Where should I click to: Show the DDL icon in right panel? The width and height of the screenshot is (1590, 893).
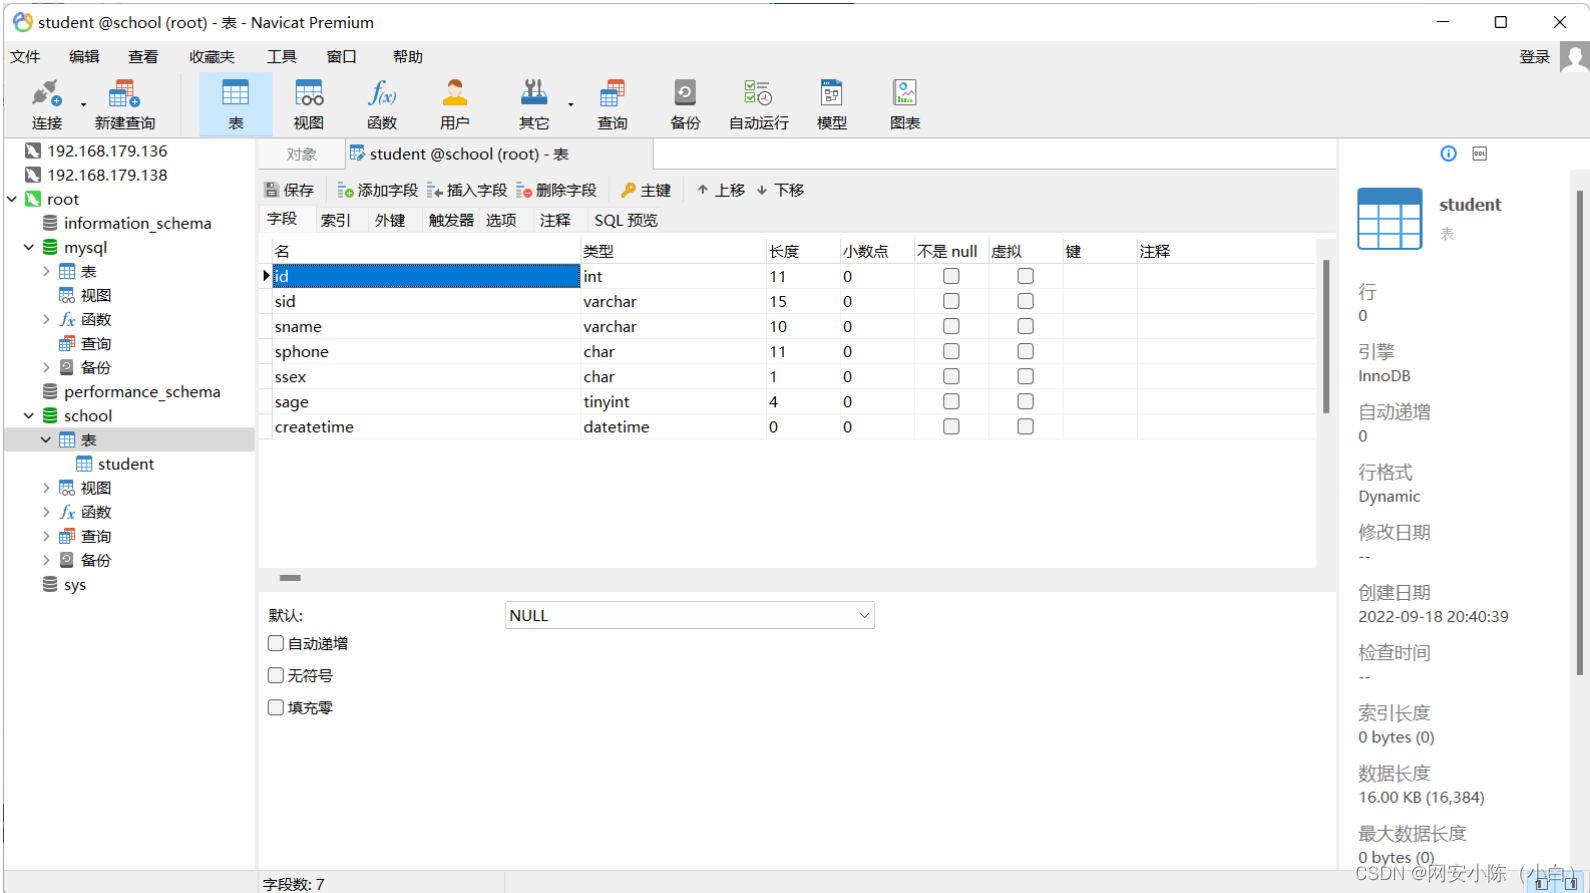click(x=1480, y=153)
